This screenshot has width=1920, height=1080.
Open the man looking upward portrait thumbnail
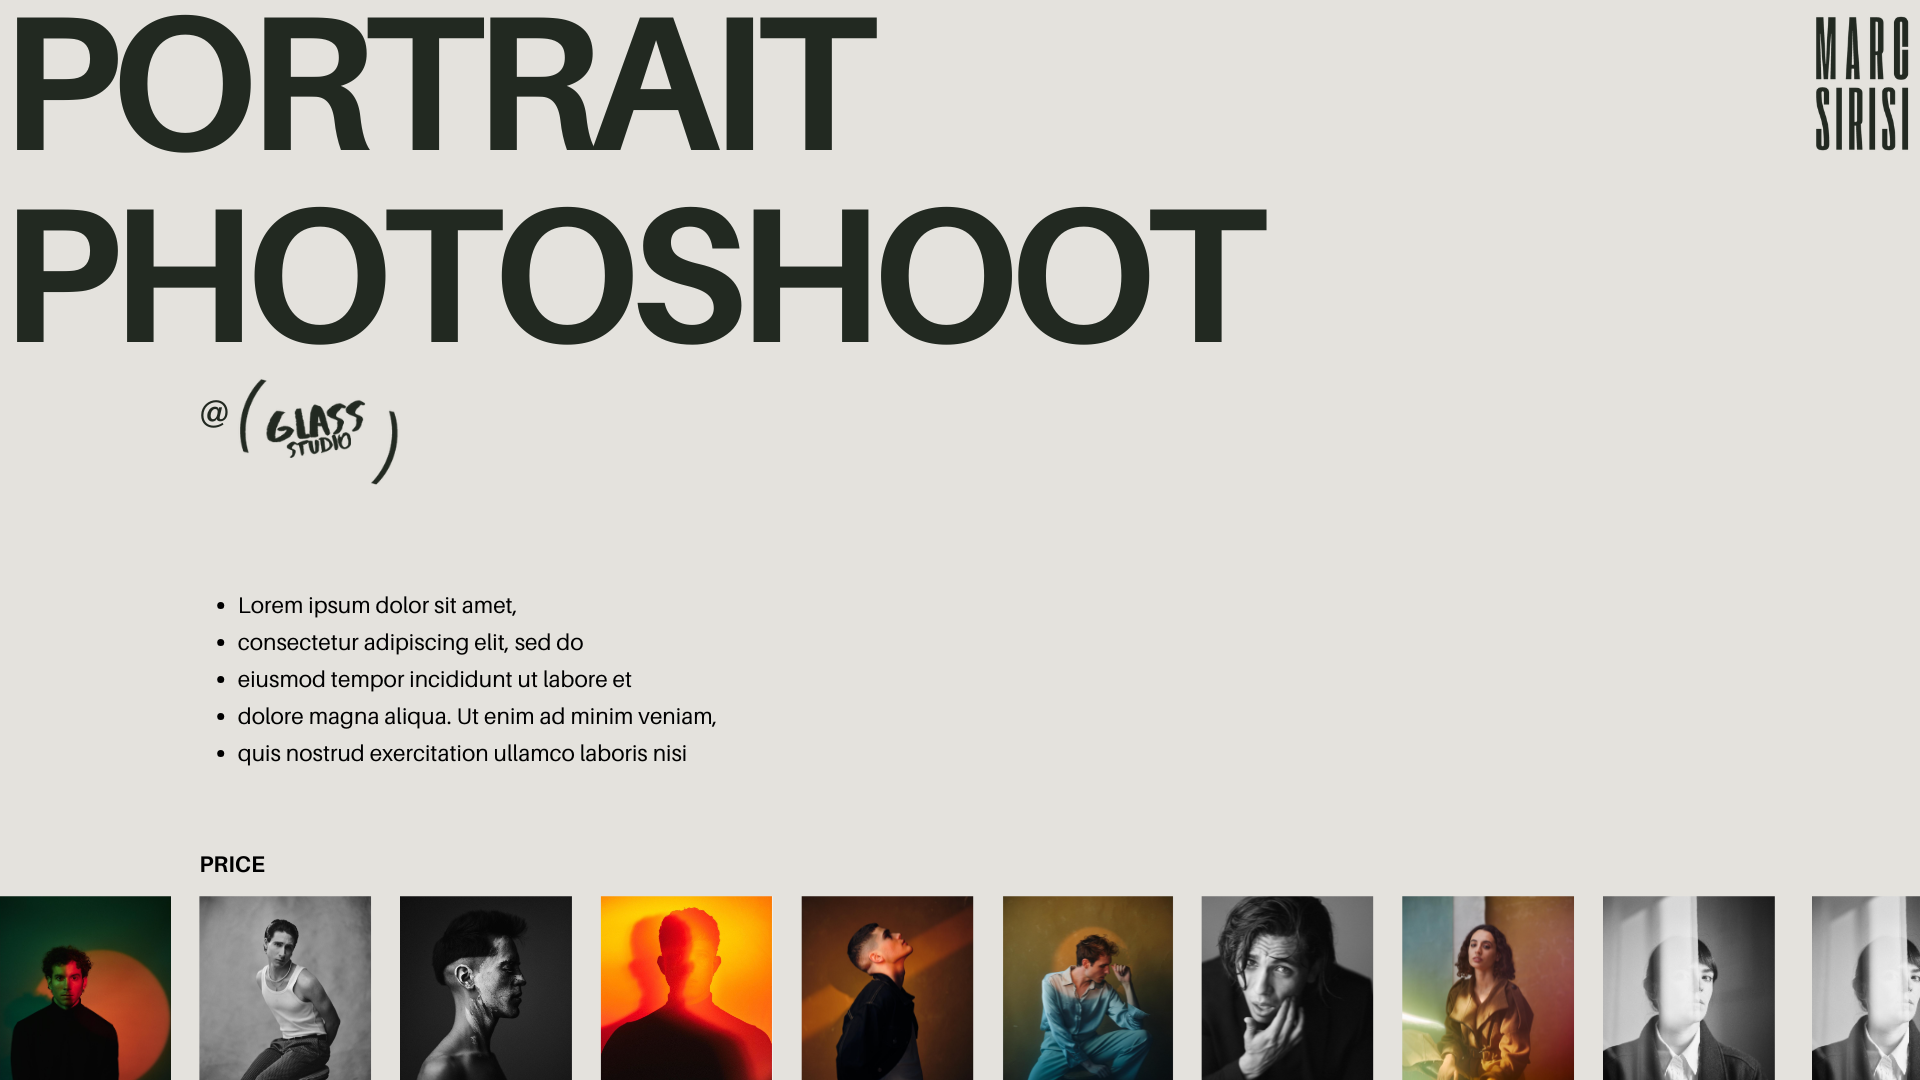[887, 988]
